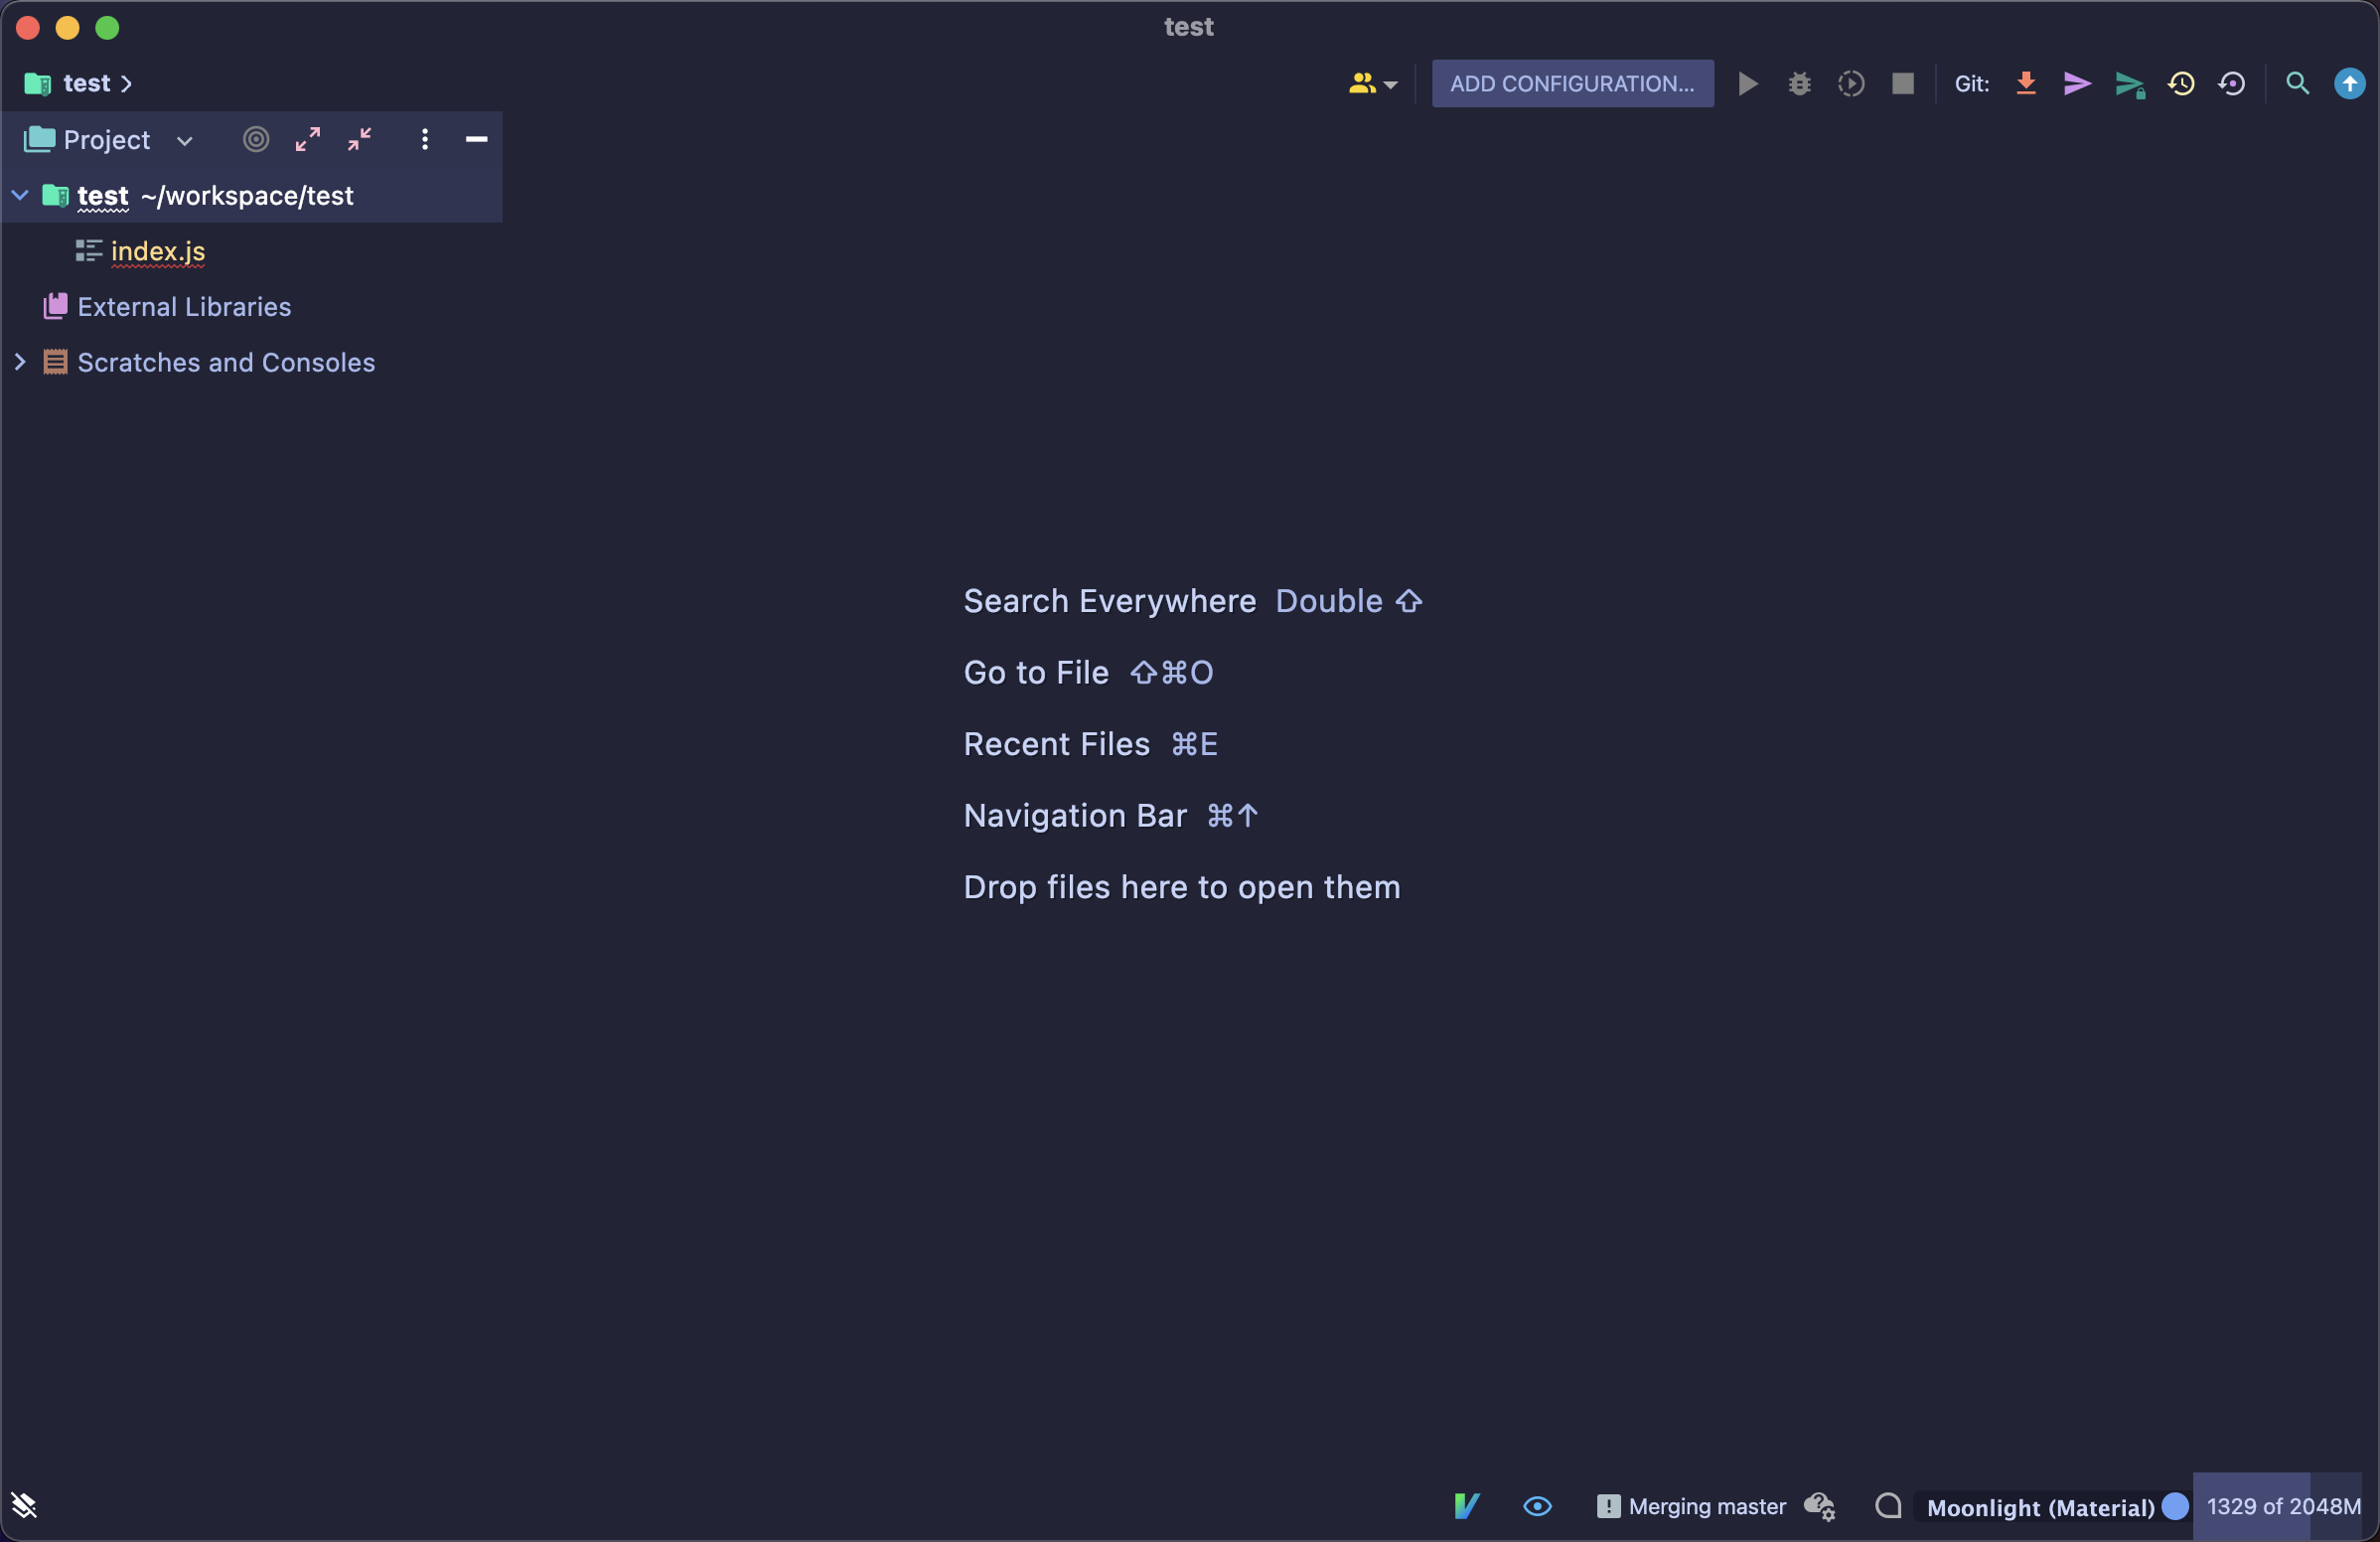The height and width of the screenshot is (1542, 2380).
Task: Expand Scratches and Consoles node
Action: pos(20,362)
